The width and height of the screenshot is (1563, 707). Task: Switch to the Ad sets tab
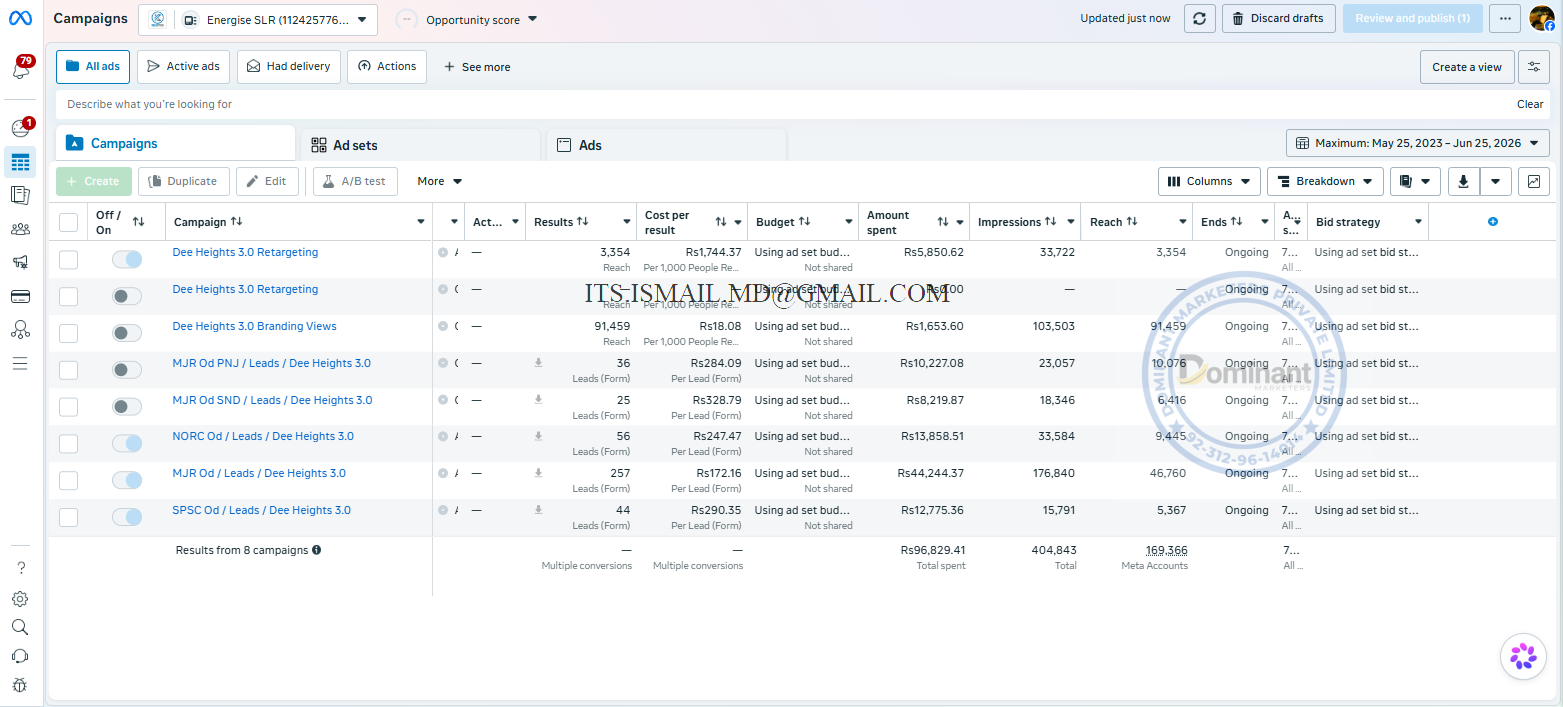point(420,145)
